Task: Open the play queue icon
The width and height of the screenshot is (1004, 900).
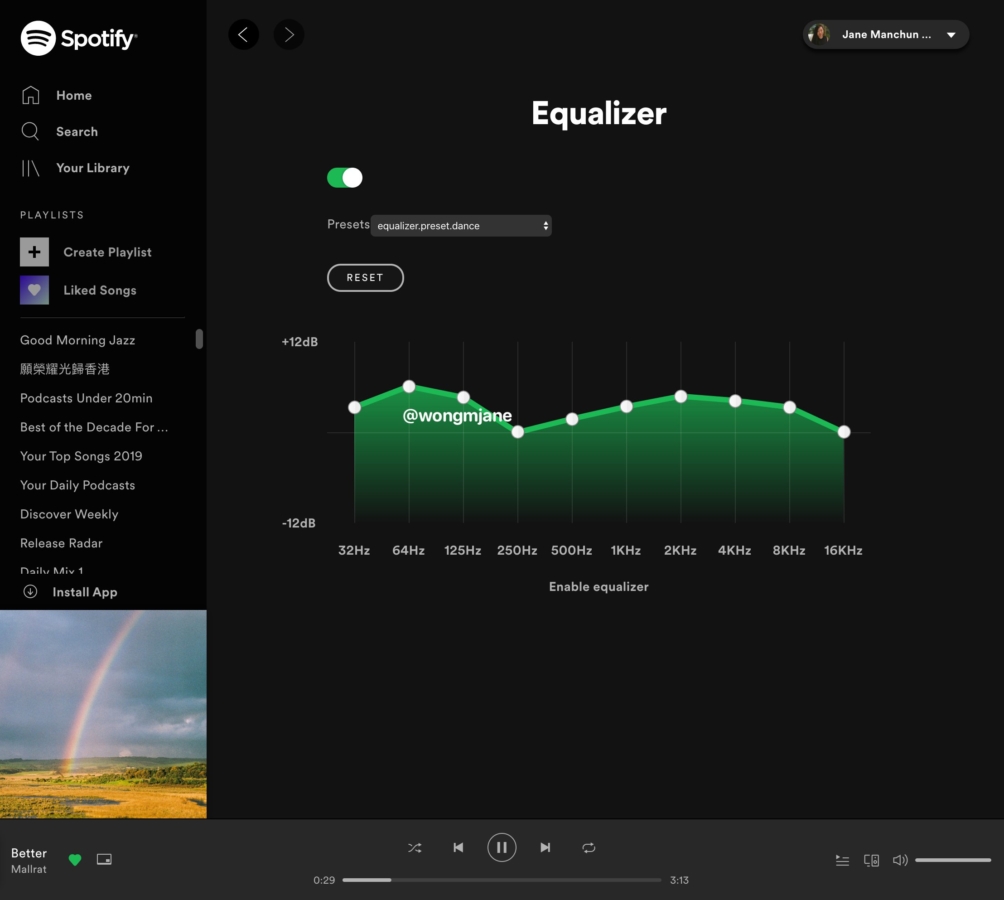Action: pyautogui.click(x=842, y=860)
